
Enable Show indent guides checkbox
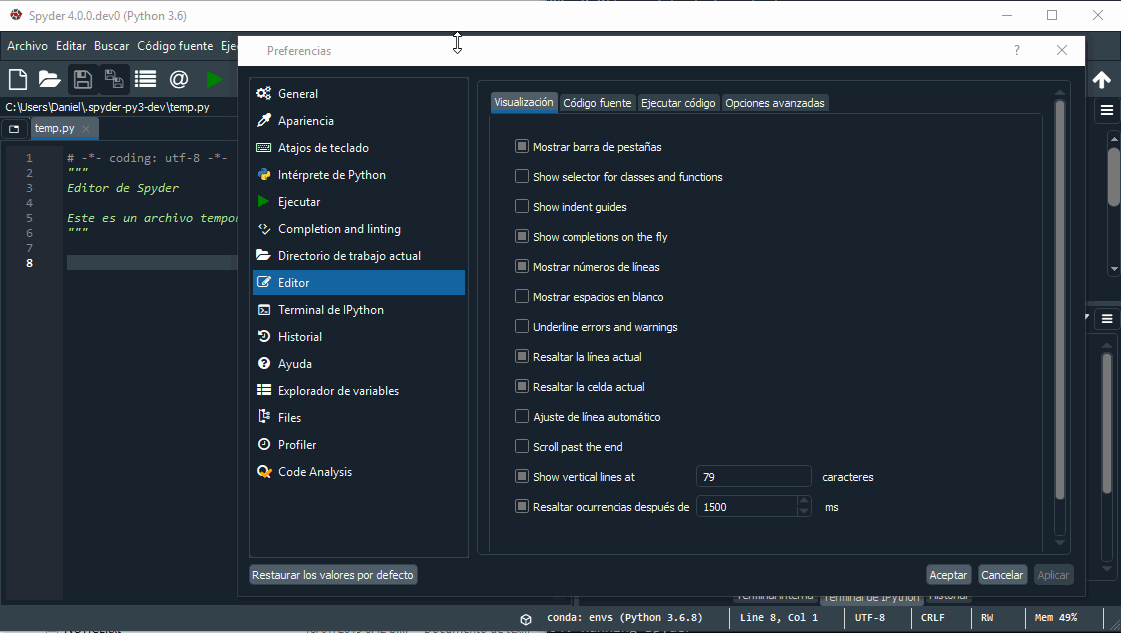click(x=522, y=207)
